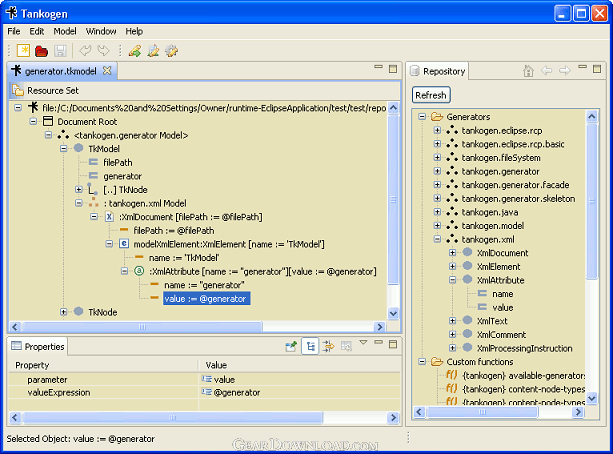
Task: Click the Properties pin to selection icon
Action: (x=291, y=346)
